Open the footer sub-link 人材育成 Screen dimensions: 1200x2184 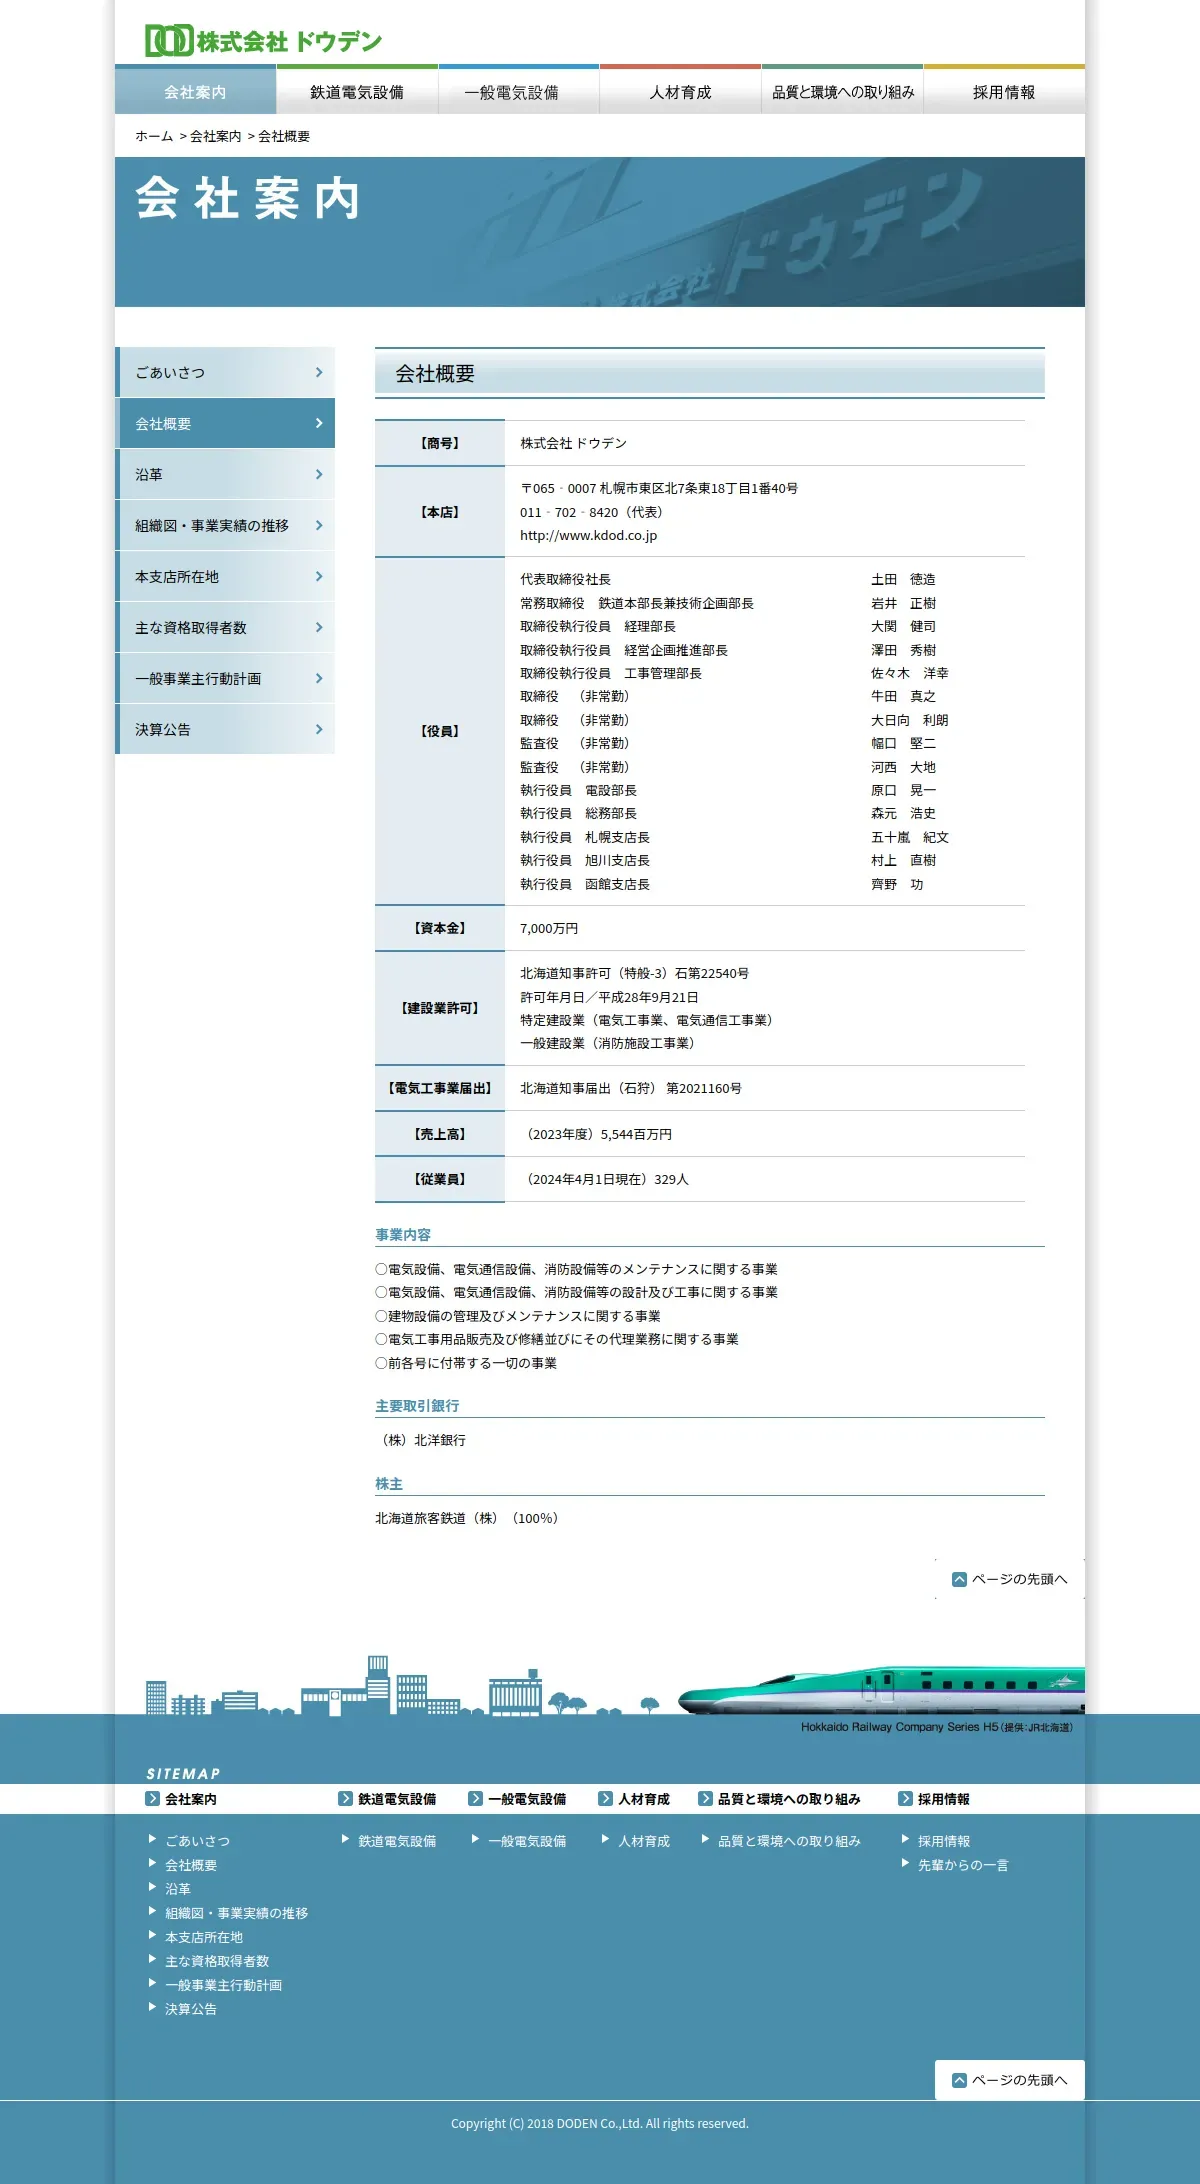click(644, 1841)
